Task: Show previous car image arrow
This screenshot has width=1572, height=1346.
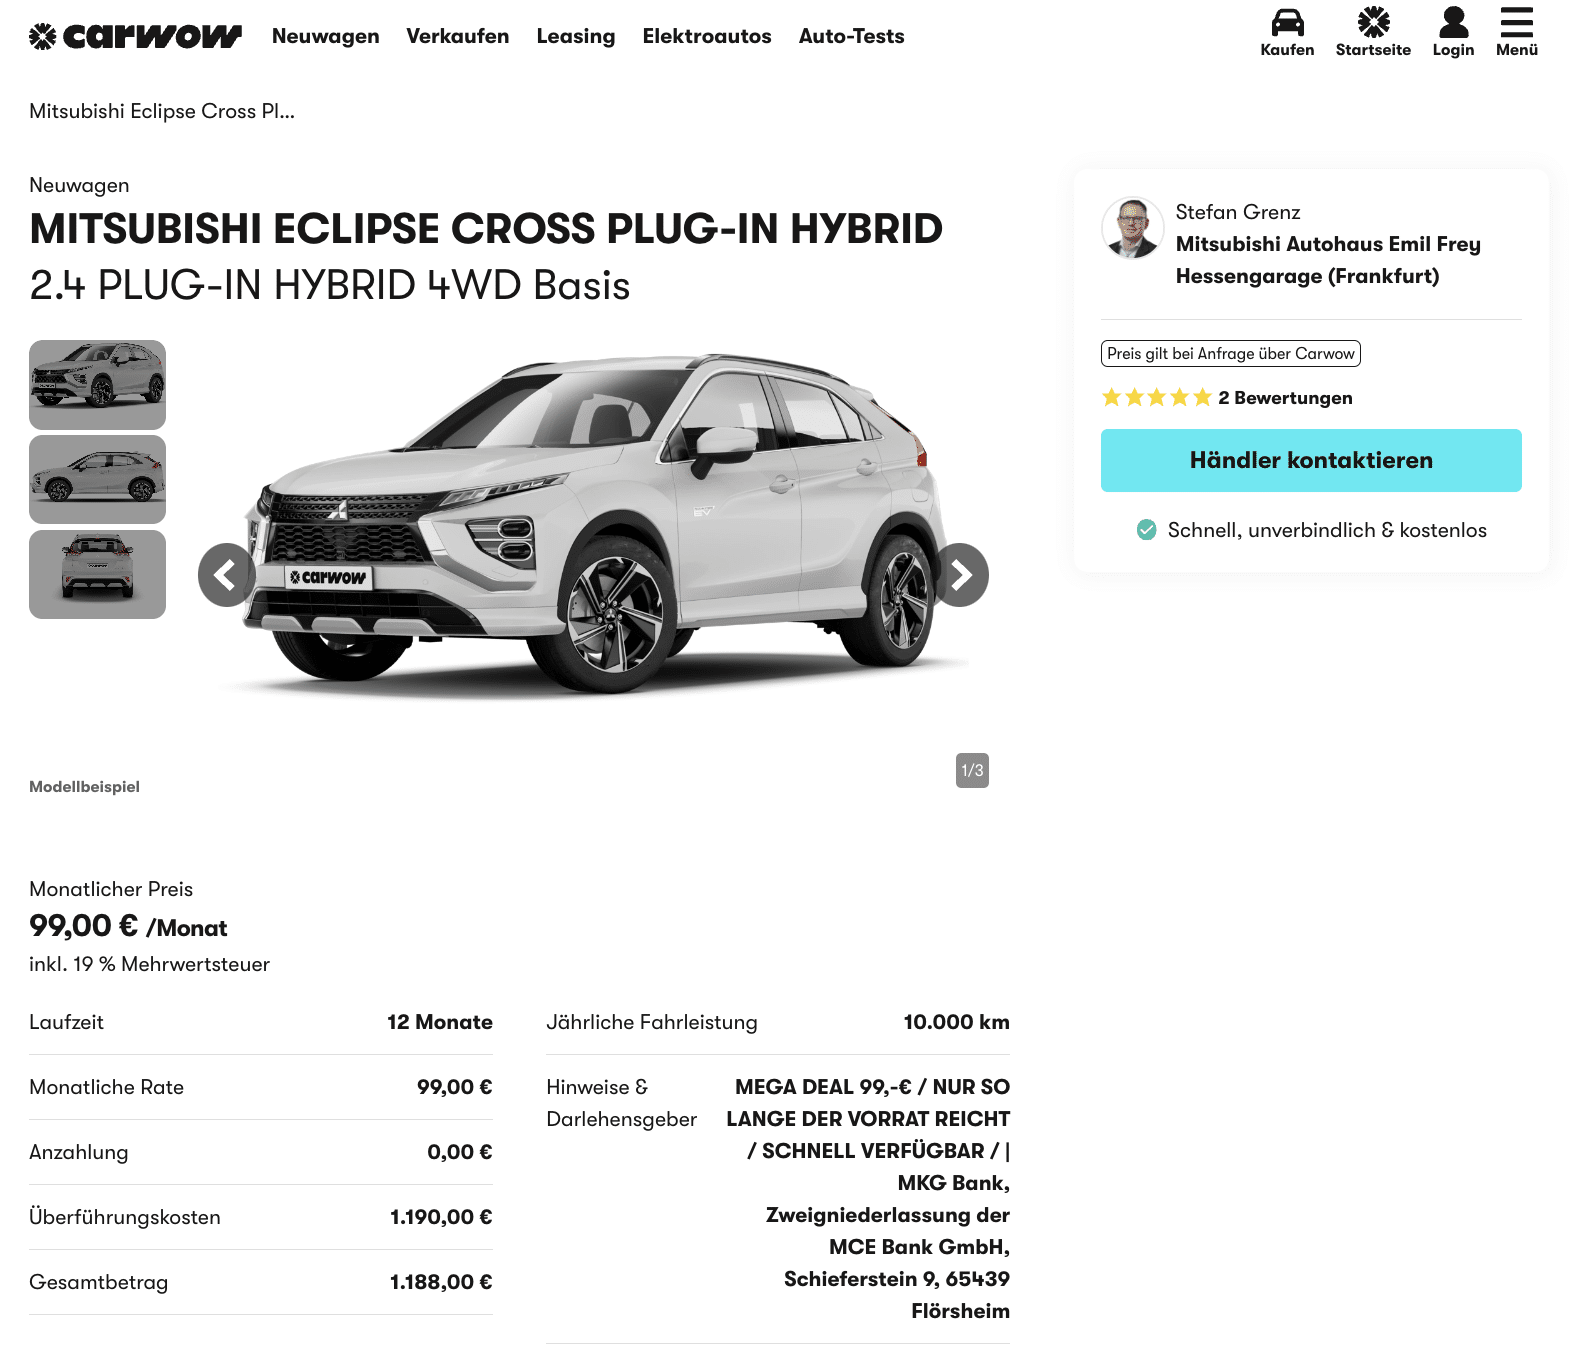Action: (227, 575)
